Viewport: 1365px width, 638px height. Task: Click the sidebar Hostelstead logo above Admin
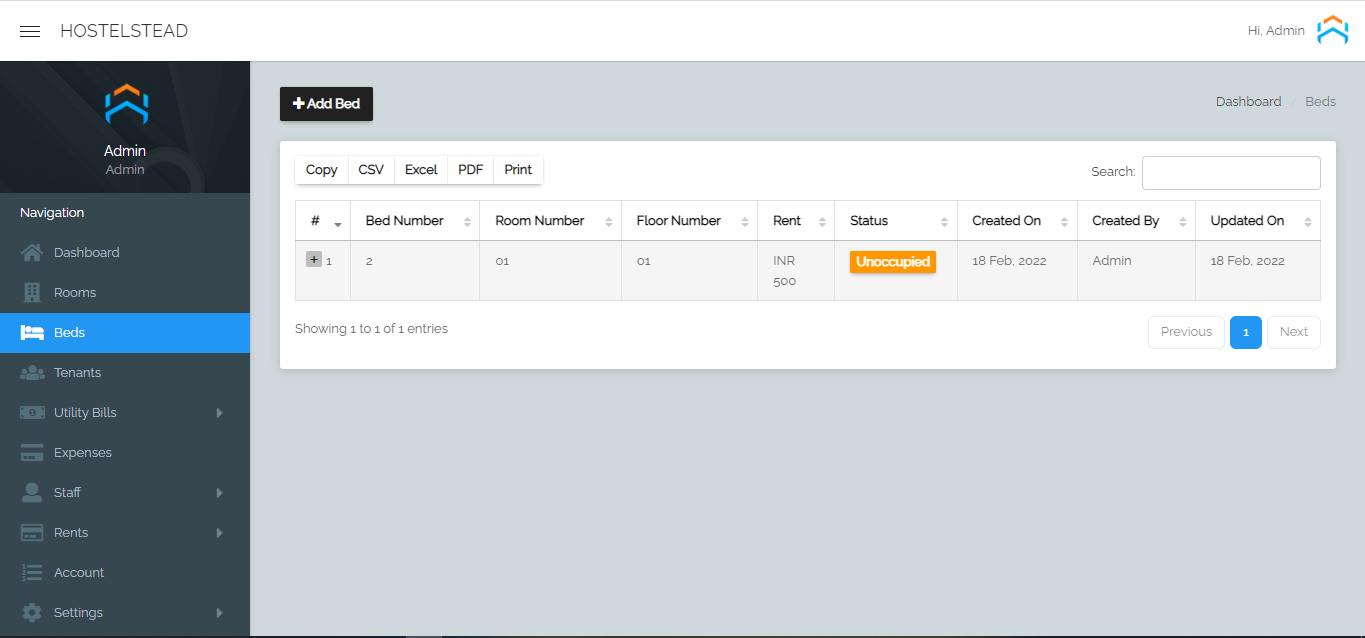point(126,105)
